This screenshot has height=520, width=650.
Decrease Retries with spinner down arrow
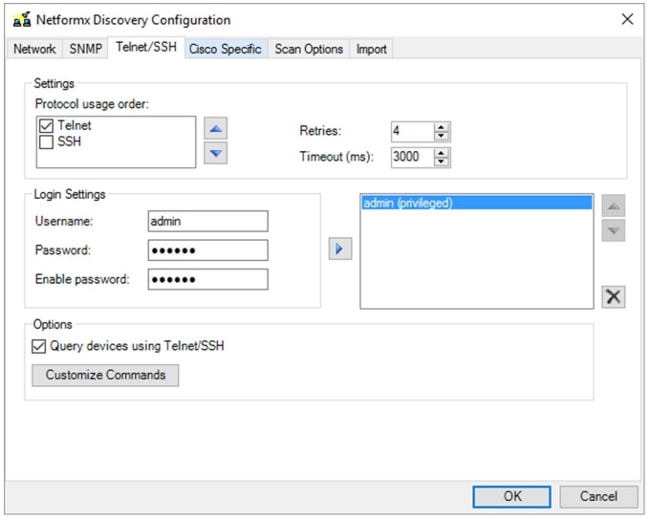click(x=441, y=136)
